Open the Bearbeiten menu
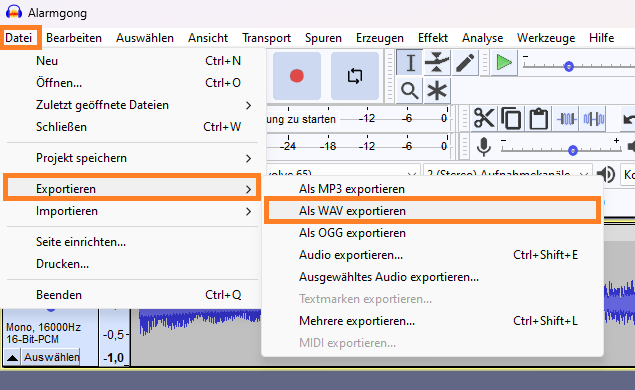This screenshot has height=390, width=635. tap(74, 38)
